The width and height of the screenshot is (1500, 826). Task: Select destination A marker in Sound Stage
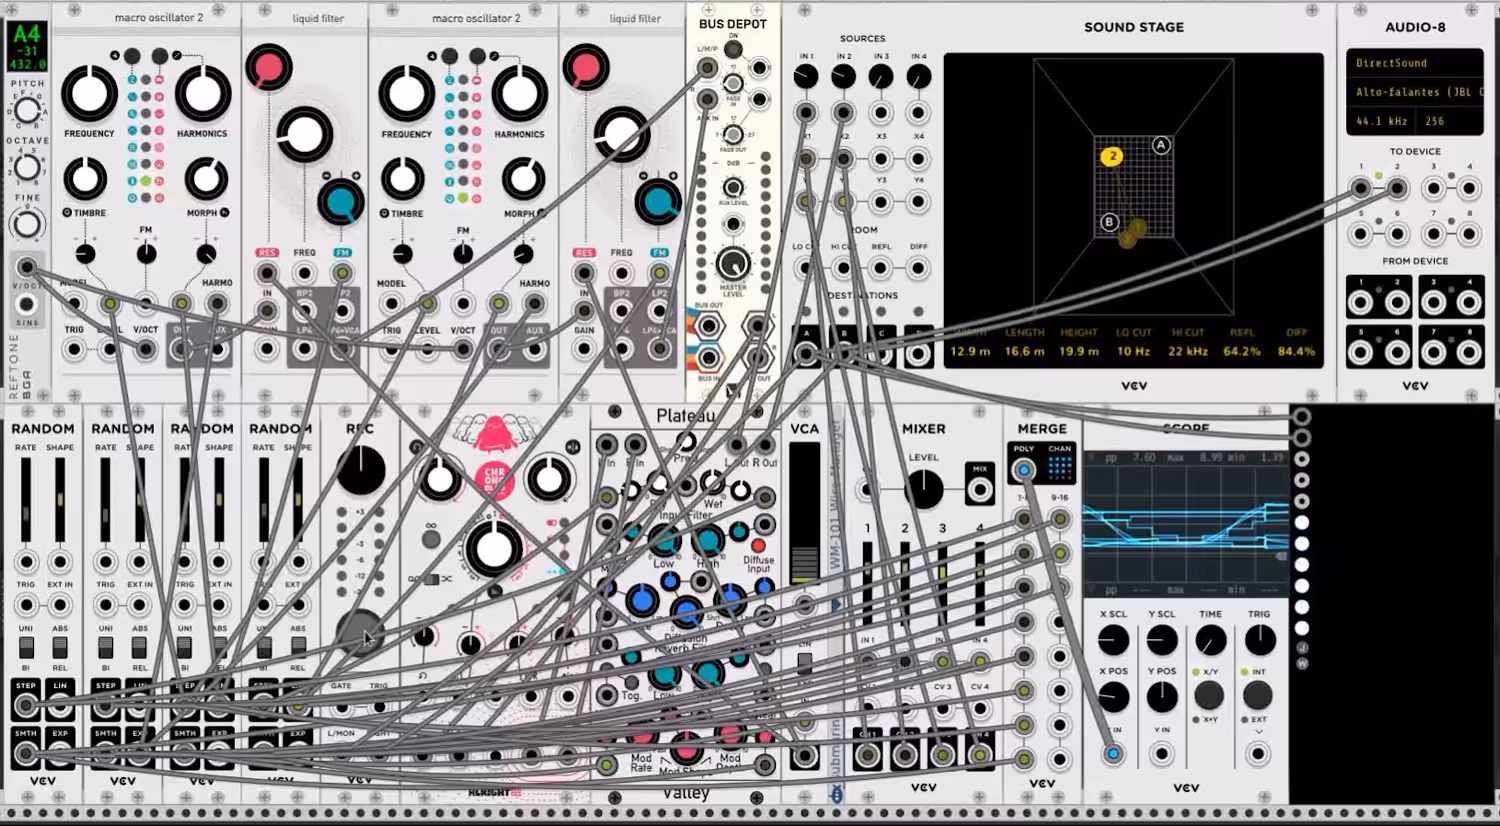1161,145
